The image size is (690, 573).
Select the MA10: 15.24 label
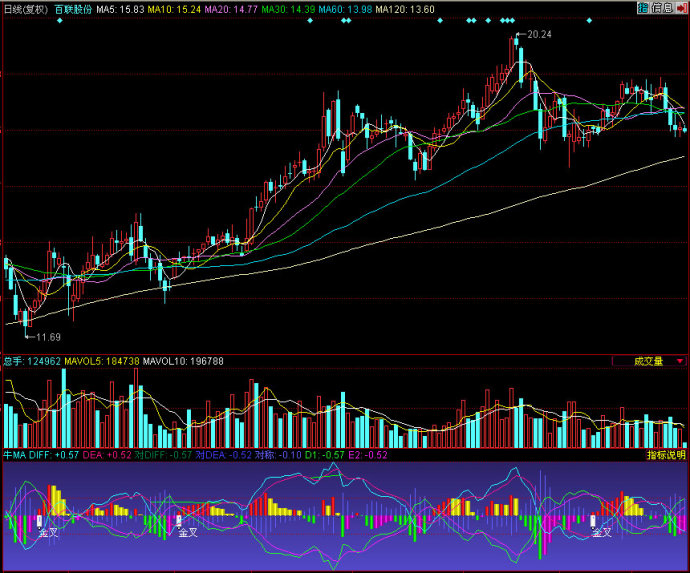point(174,9)
